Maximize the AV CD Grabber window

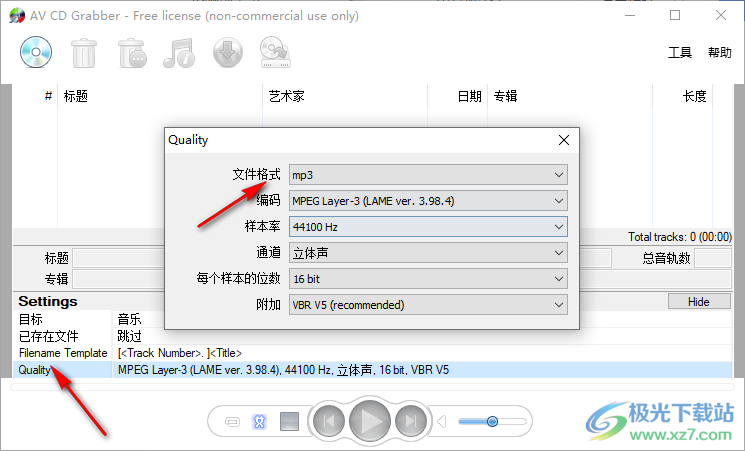(x=675, y=15)
